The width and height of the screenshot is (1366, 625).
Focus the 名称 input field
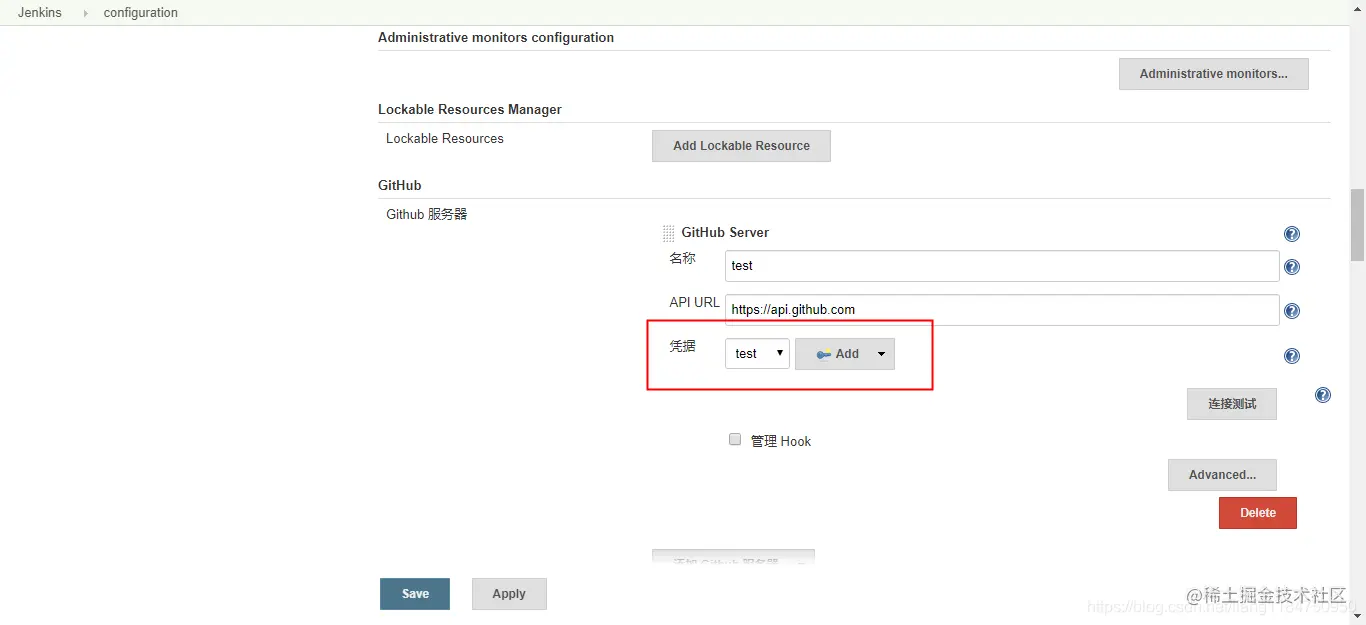point(1002,266)
